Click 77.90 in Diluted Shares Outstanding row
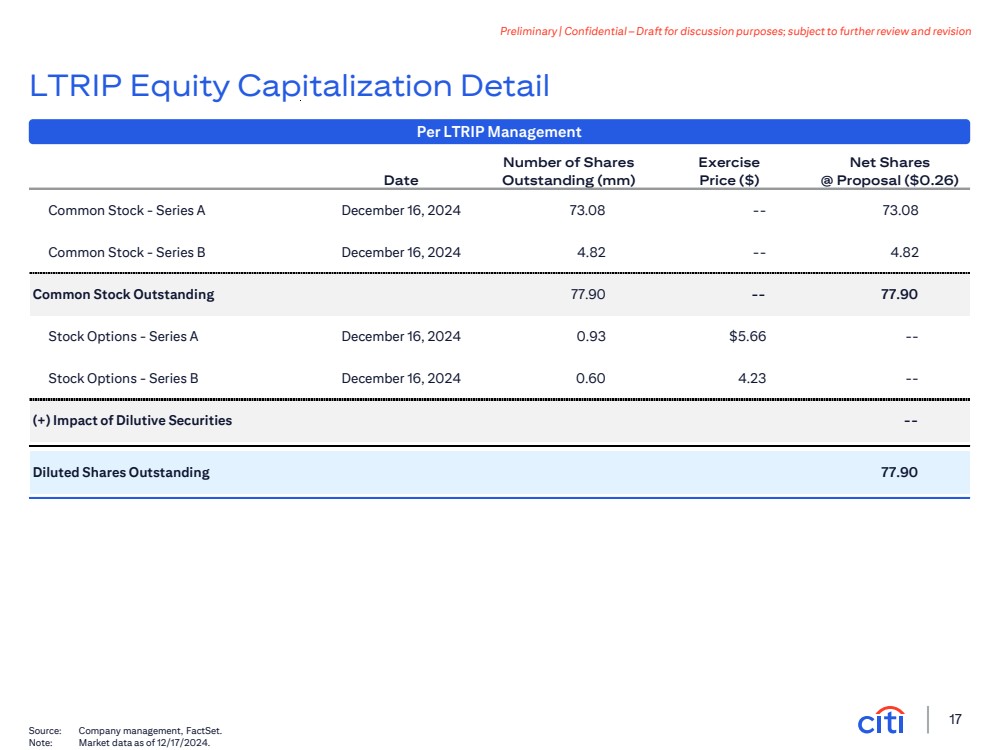This screenshot has height=750, width=999. [x=900, y=472]
